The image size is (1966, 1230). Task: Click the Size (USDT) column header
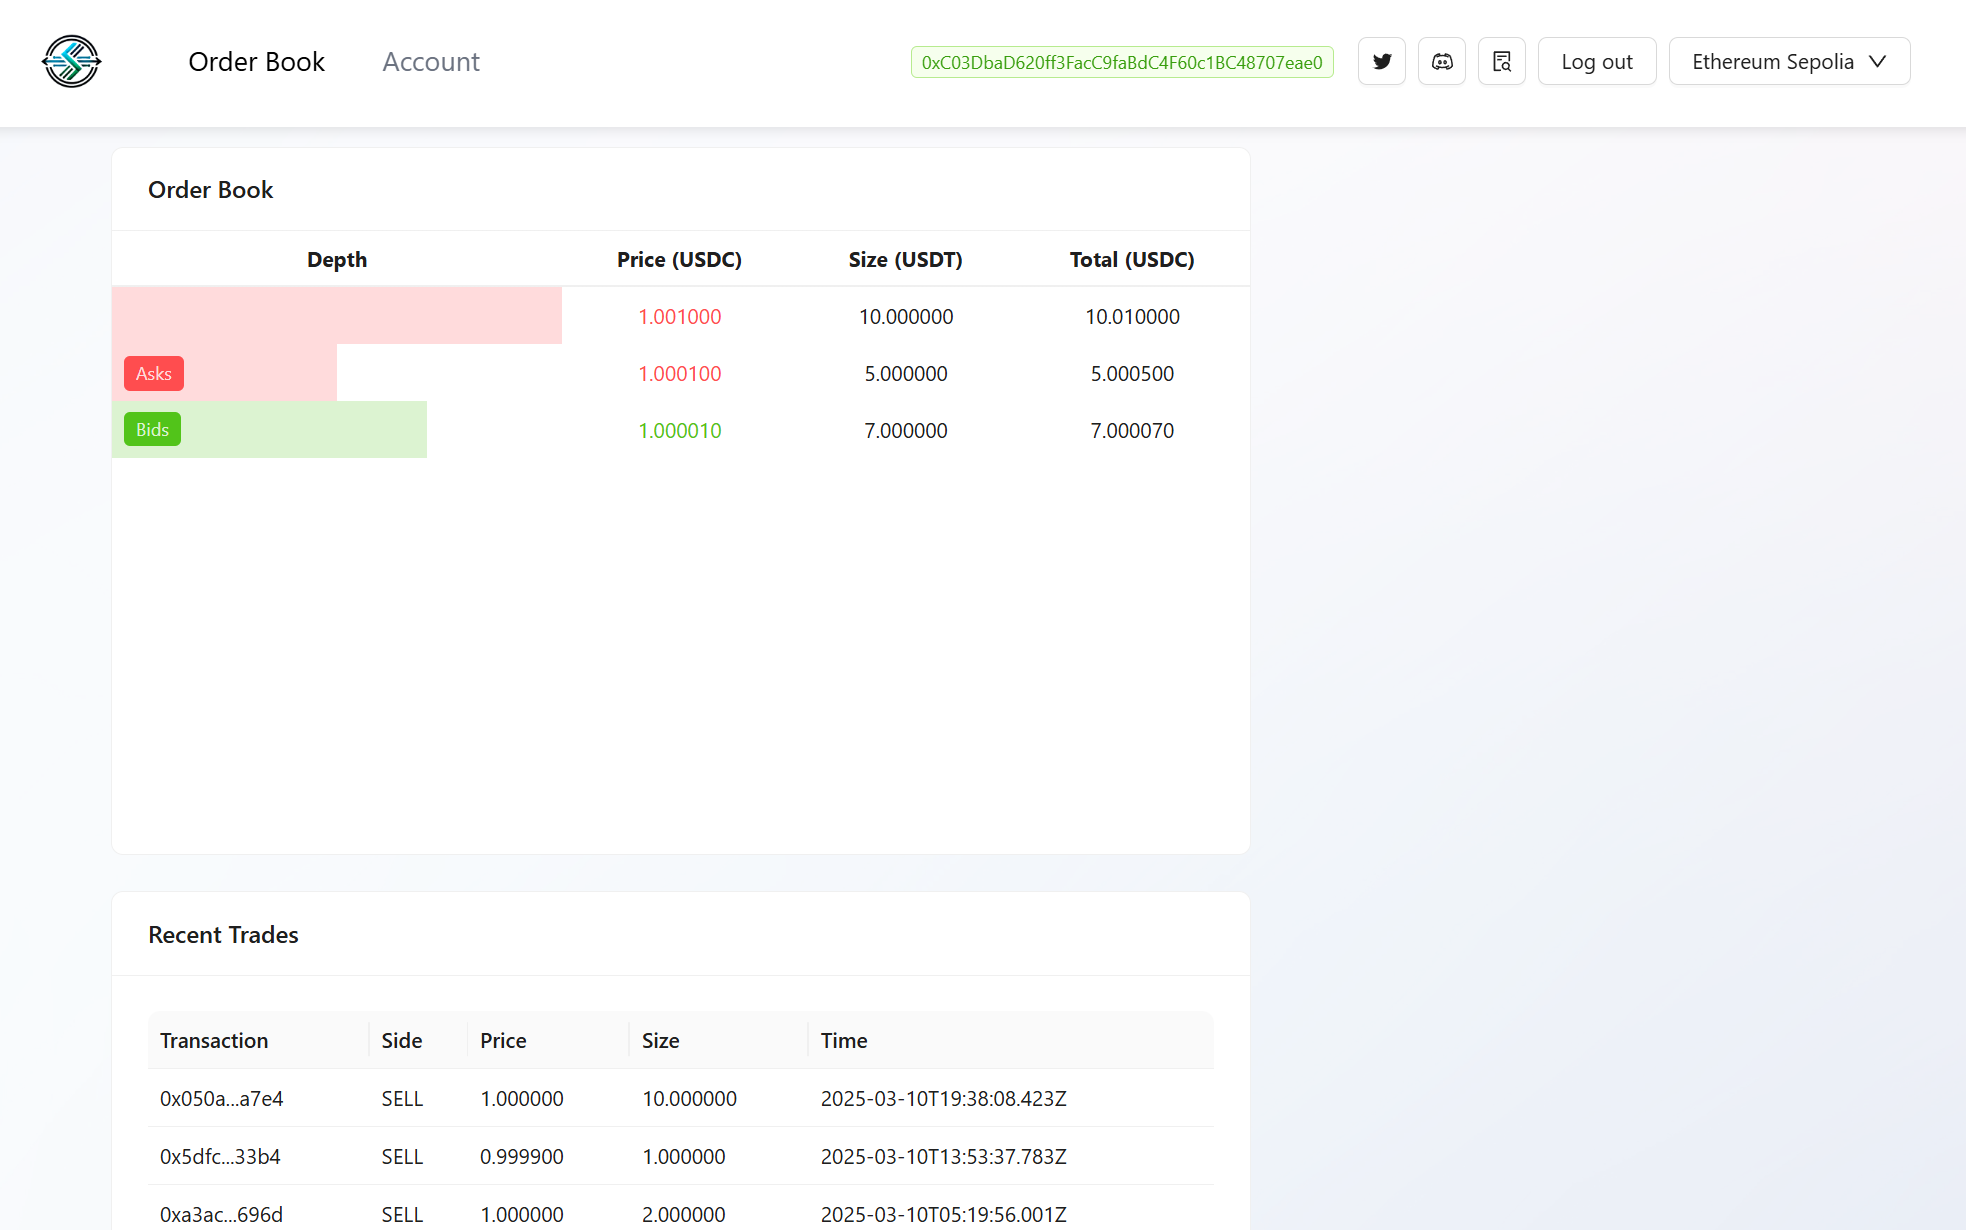click(x=906, y=260)
